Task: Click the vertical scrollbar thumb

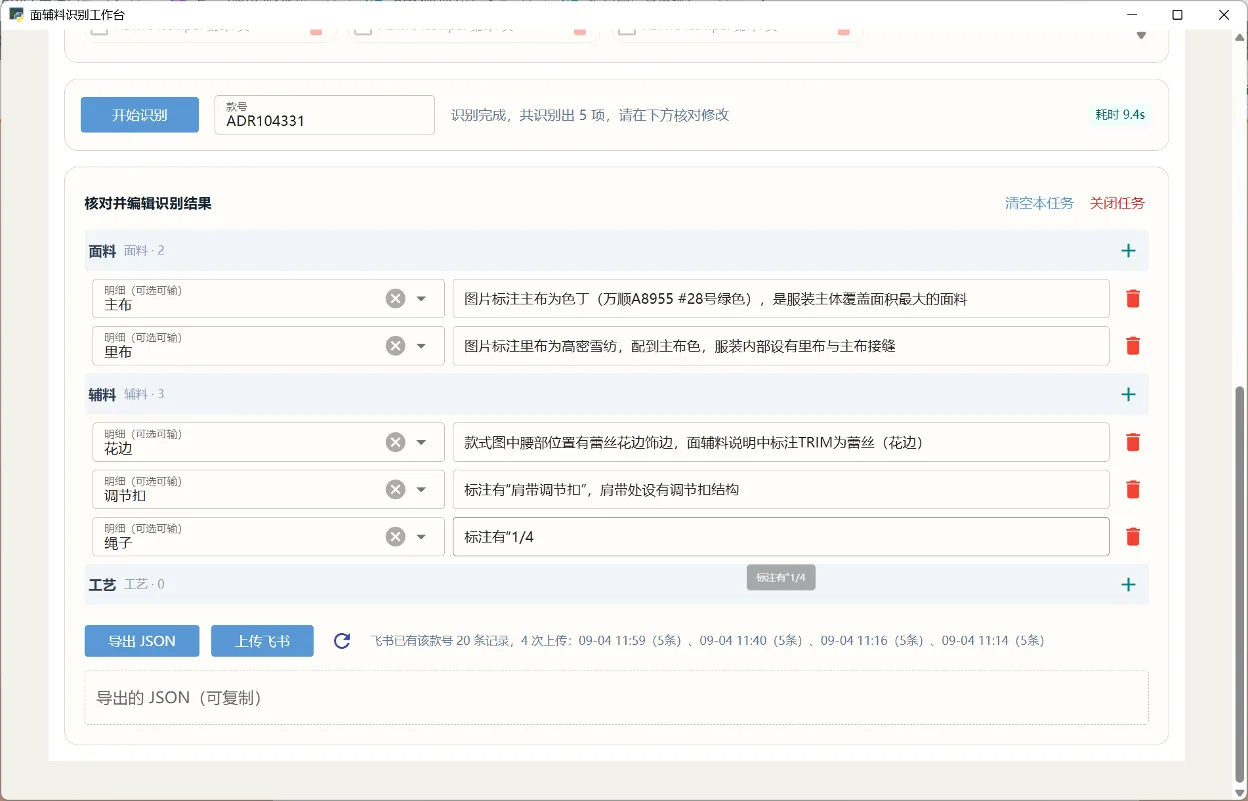Action: (x=1241, y=584)
